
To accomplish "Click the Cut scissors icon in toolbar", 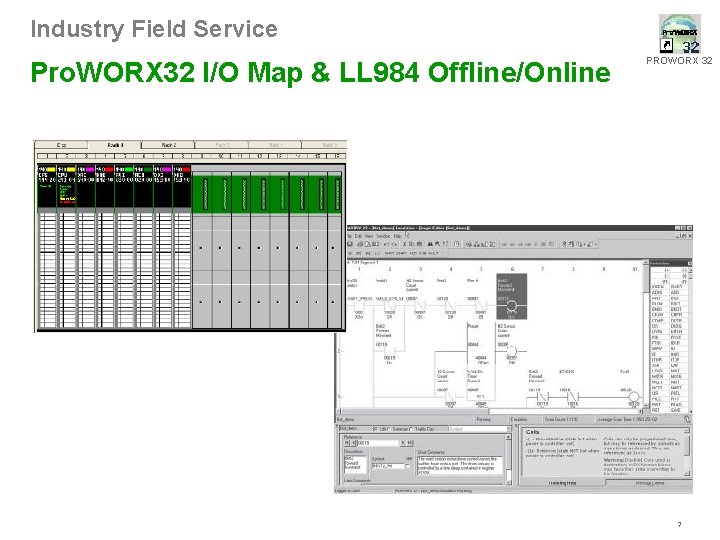I will click(x=405, y=244).
